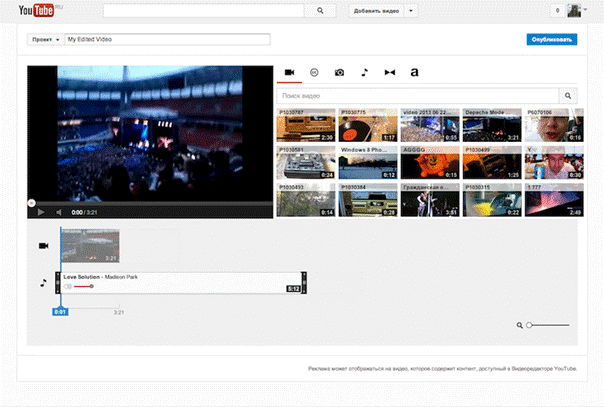Image resolution: width=604 pixels, height=407 pixels.
Task: Select the P1030493 video thumbnail
Action: click(306, 200)
